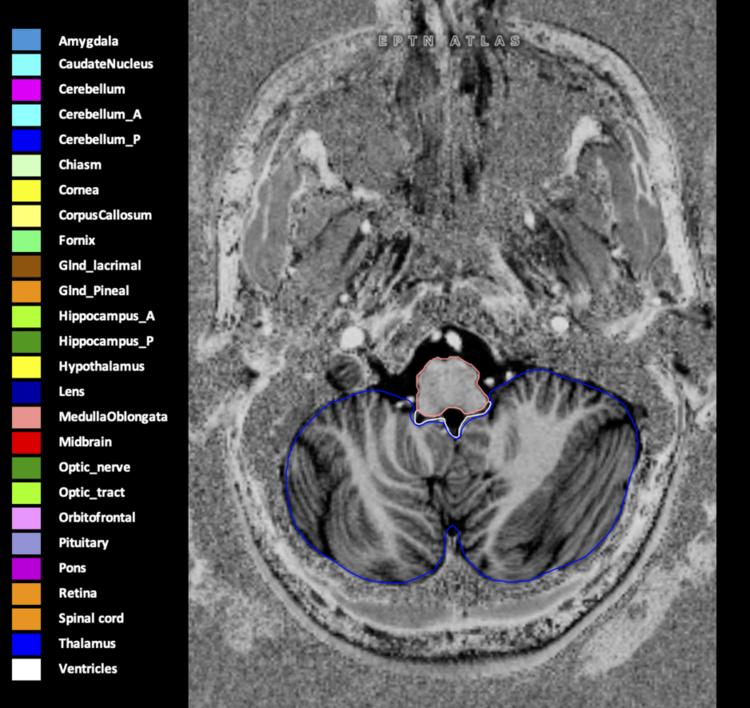Select the 'Ventricles' legend label

pos(88,668)
